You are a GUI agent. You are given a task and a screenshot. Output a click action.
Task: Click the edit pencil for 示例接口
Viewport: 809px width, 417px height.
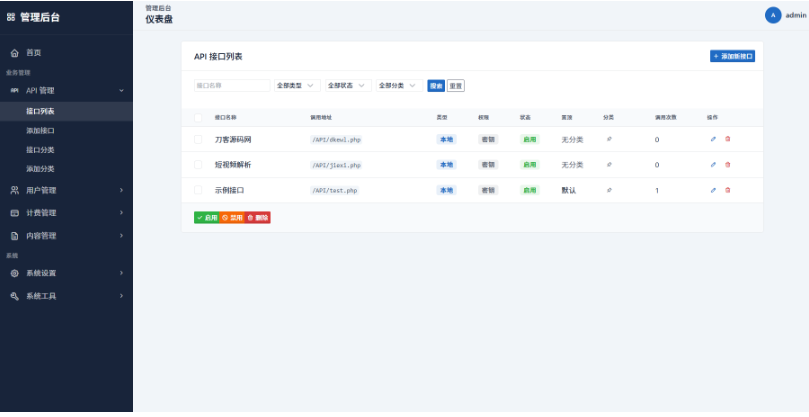click(x=714, y=190)
